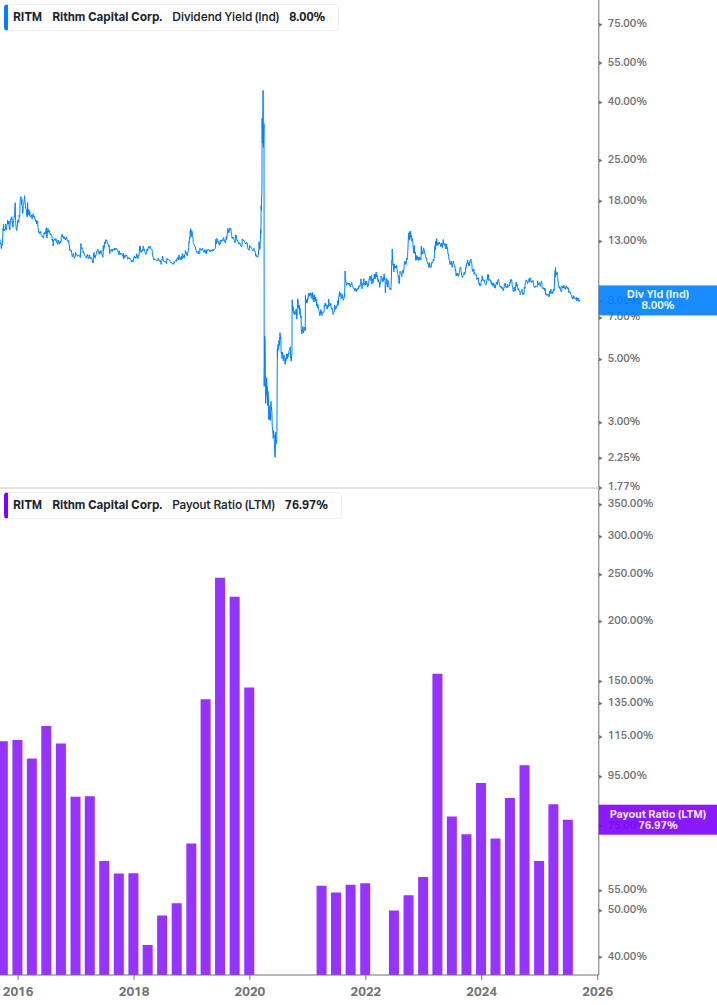Image resolution: width=717 pixels, height=1005 pixels.
Task: Click 'Rithm Capital Corp.' in the Payout Ratio legend
Action: (107, 505)
